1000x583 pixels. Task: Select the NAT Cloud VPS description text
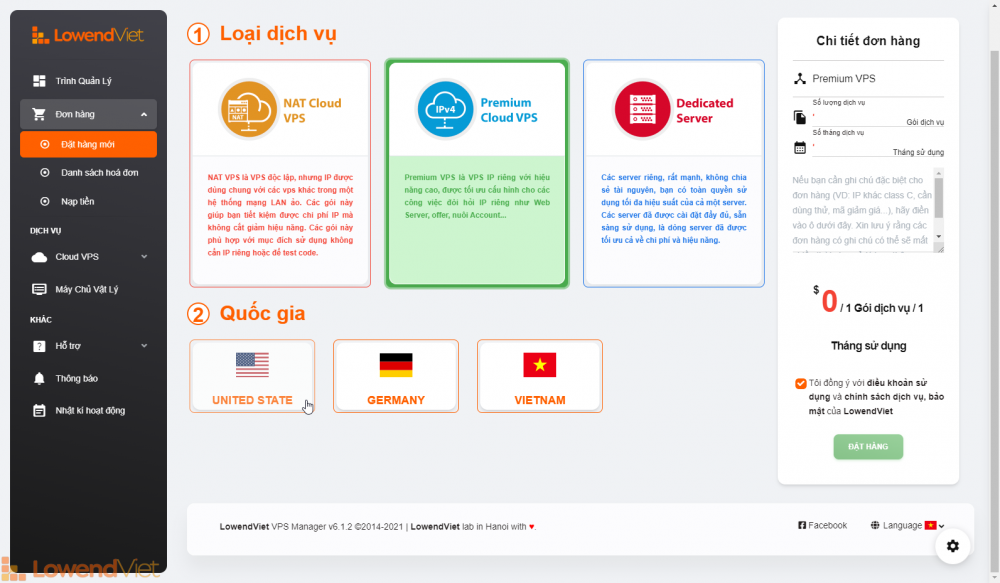pos(280,215)
